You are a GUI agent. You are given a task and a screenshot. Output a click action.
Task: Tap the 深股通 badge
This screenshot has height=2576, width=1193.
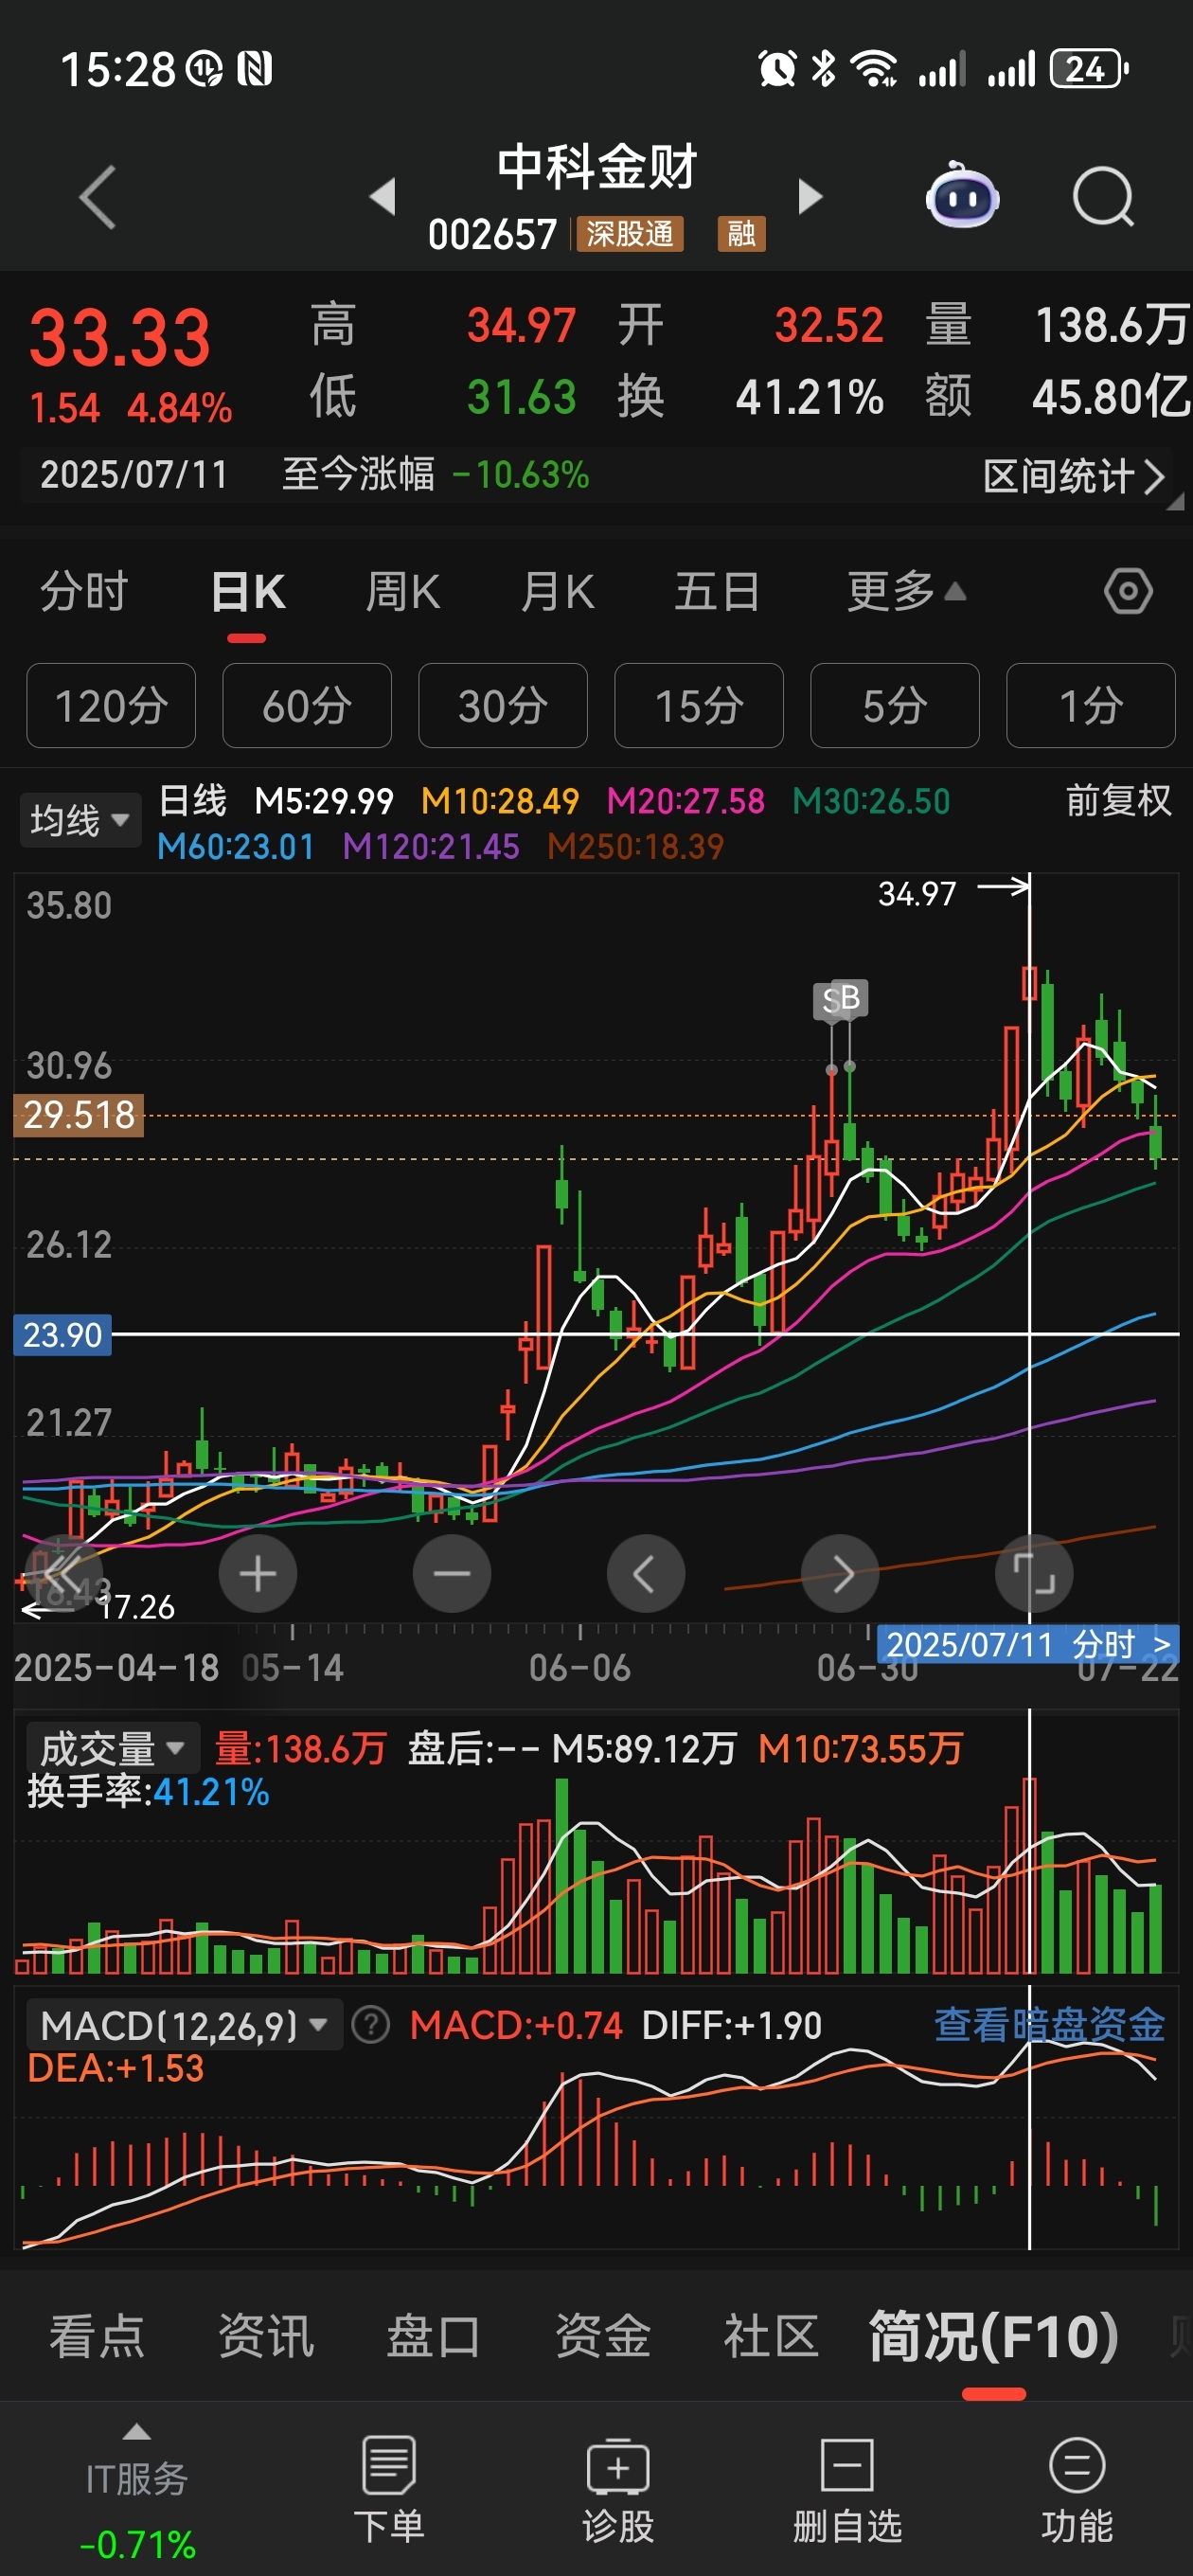pyautogui.click(x=630, y=234)
